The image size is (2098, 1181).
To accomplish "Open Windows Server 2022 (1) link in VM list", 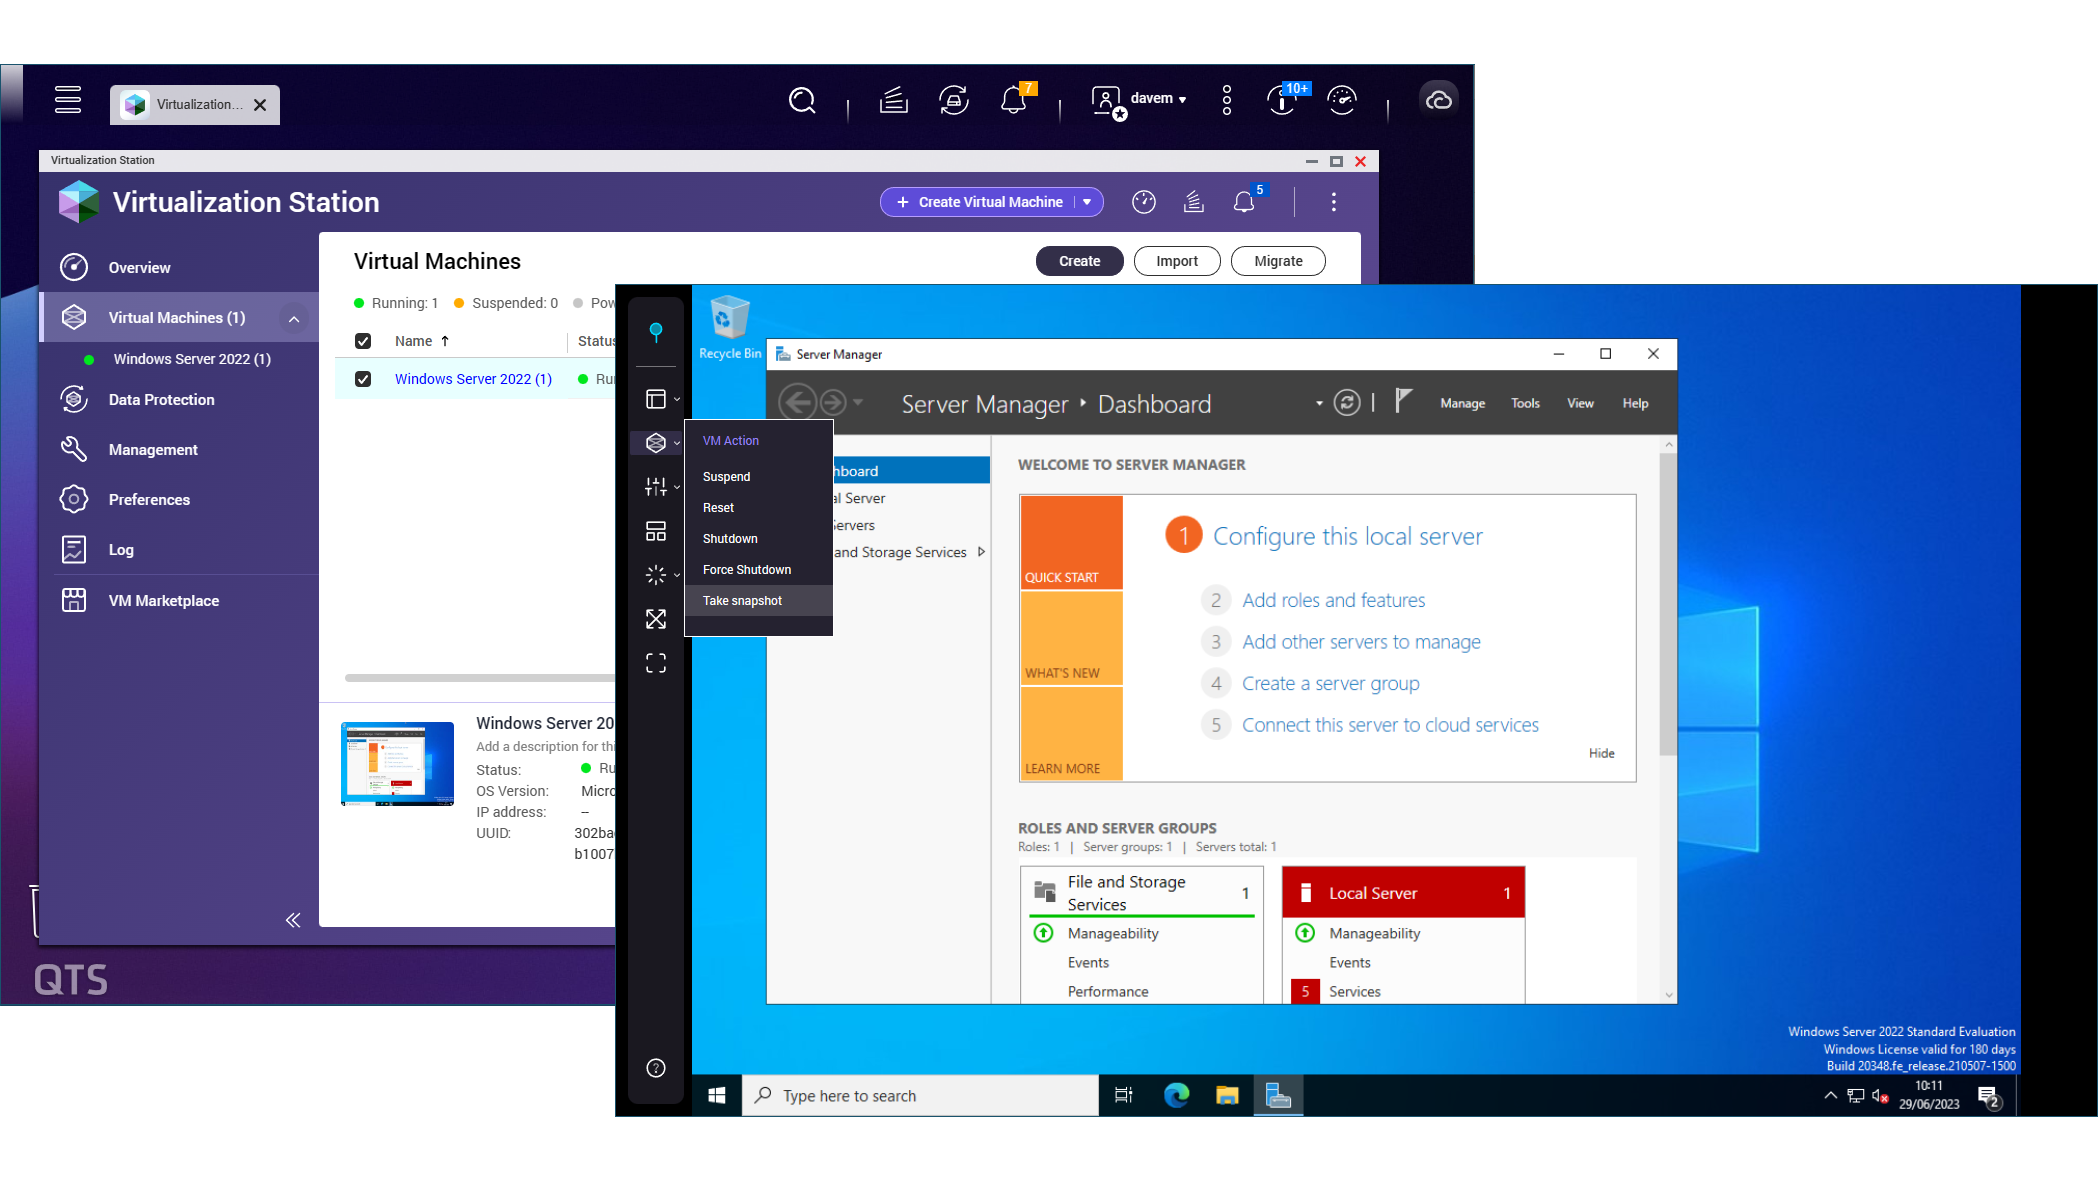I will pos(473,379).
